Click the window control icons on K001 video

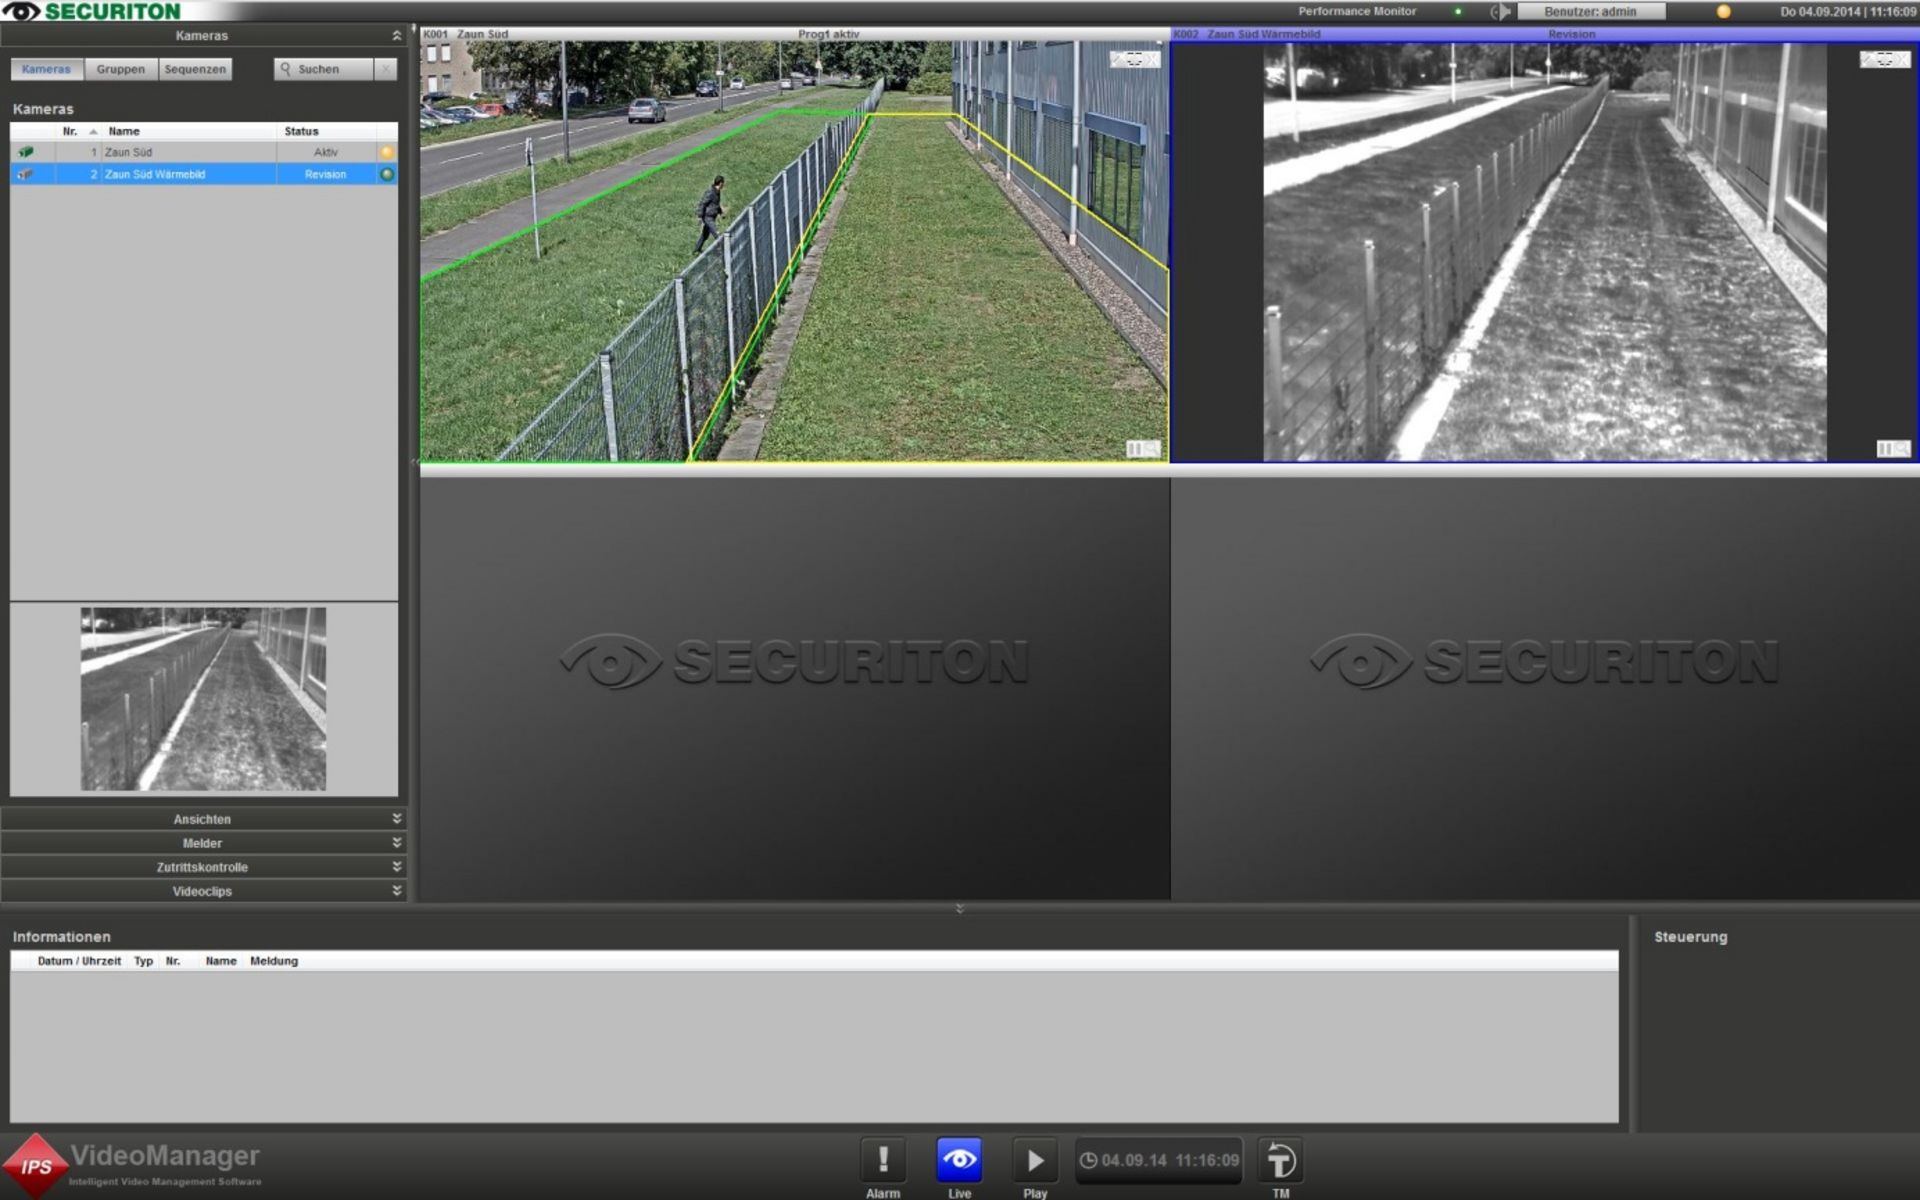[x=1135, y=60]
